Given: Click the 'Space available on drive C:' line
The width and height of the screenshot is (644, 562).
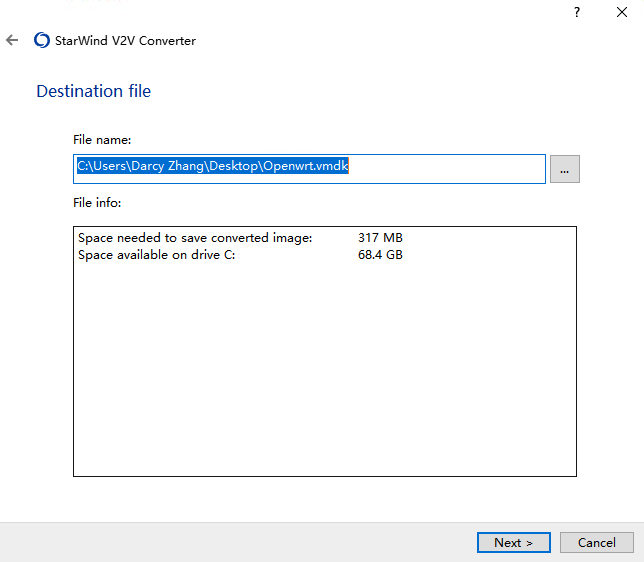Looking at the screenshot, I should pos(156,255).
